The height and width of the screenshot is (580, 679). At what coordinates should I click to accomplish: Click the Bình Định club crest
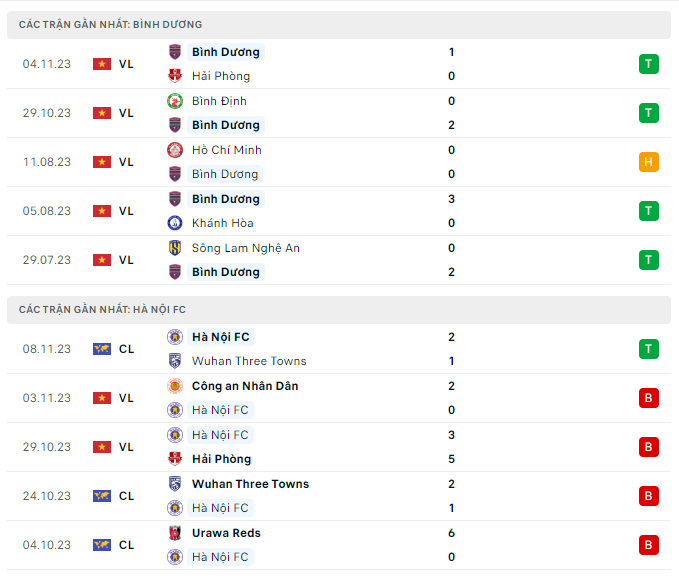click(175, 101)
